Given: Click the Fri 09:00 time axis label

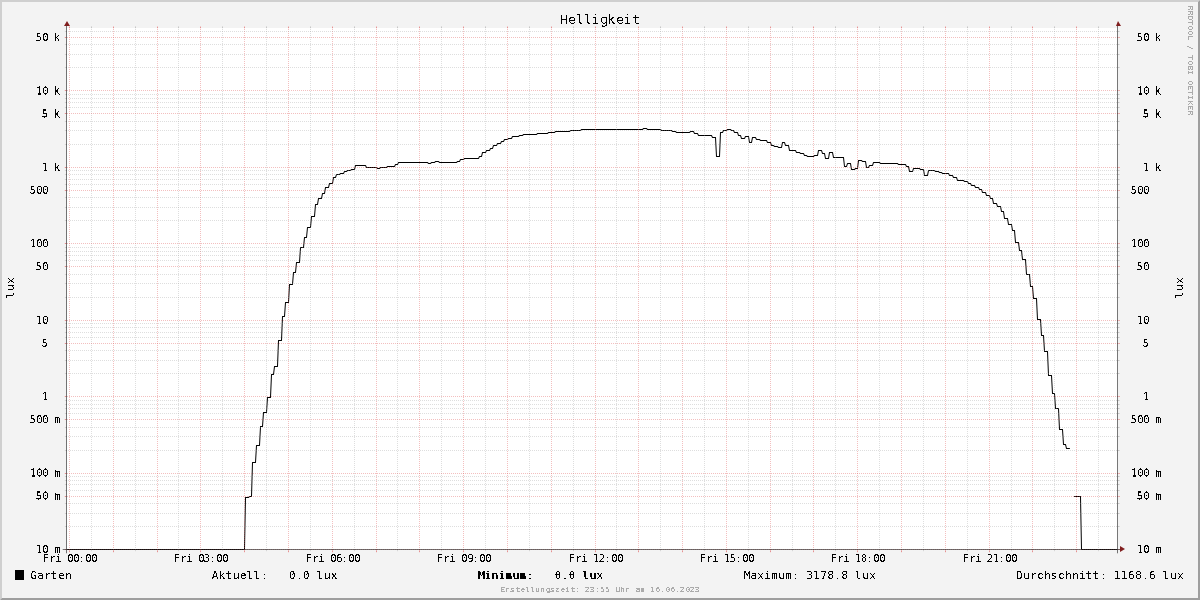Looking at the screenshot, I should (x=464, y=558).
